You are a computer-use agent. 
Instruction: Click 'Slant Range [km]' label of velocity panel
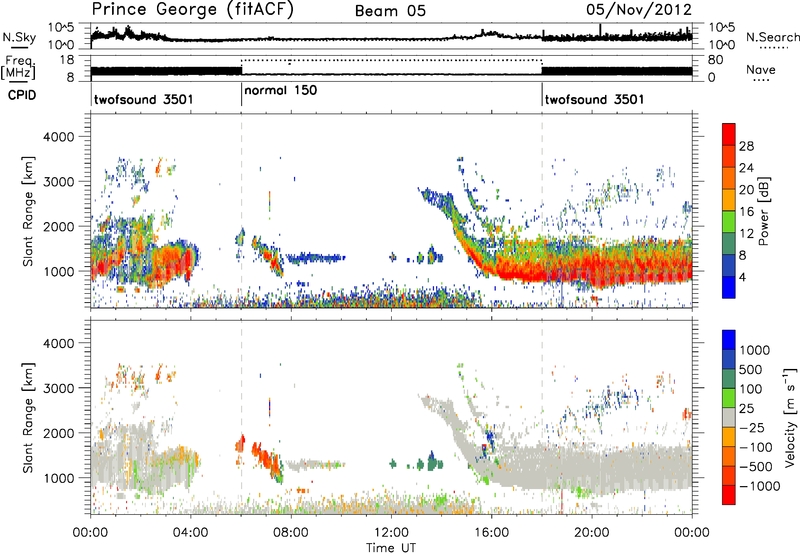(29, 417)
